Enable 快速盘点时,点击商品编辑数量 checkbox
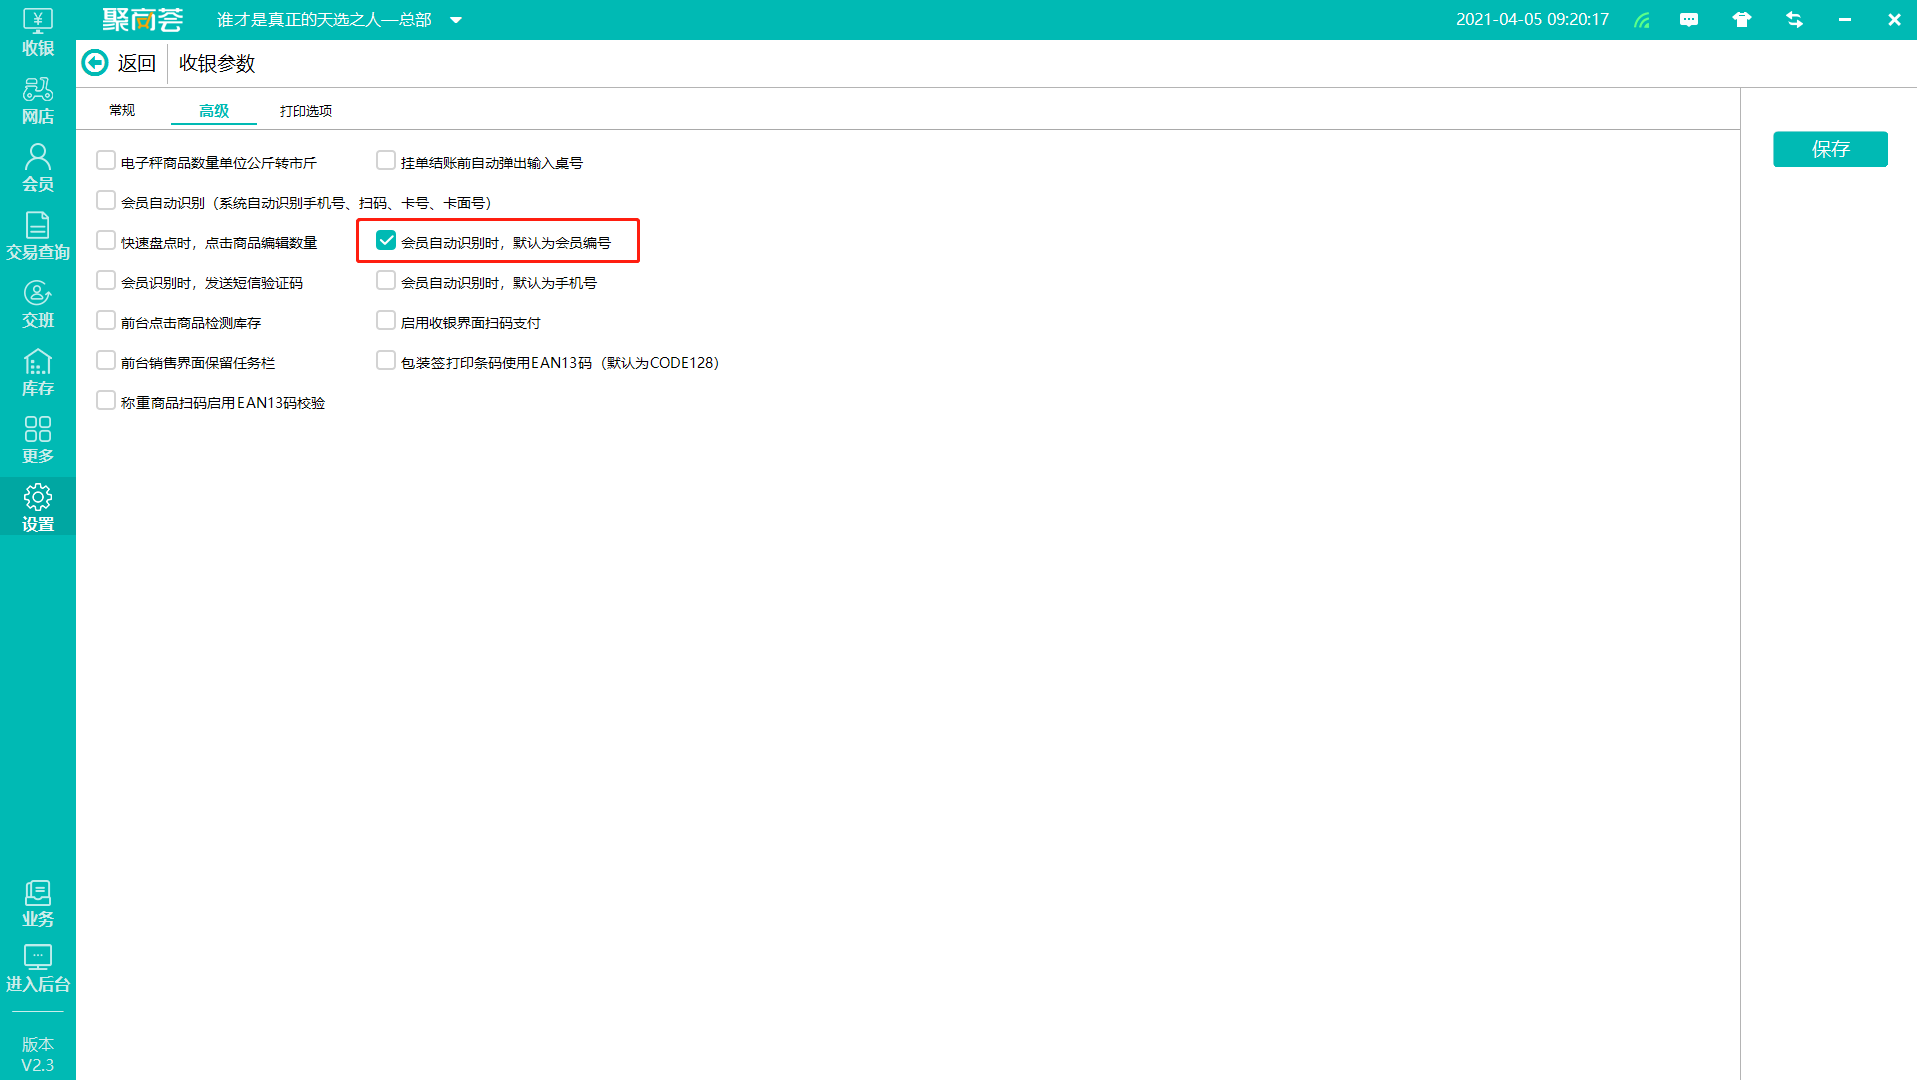The width and height of the screenshot is (1917, 1080). (106, 241)
